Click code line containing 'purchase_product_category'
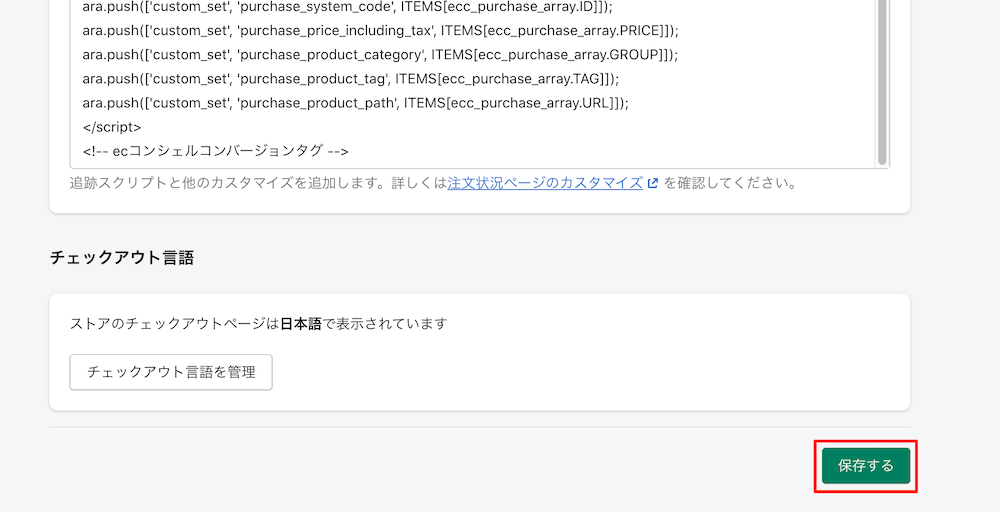Image resolution: width=1000 pixels, height=512 pixels. 380,55
